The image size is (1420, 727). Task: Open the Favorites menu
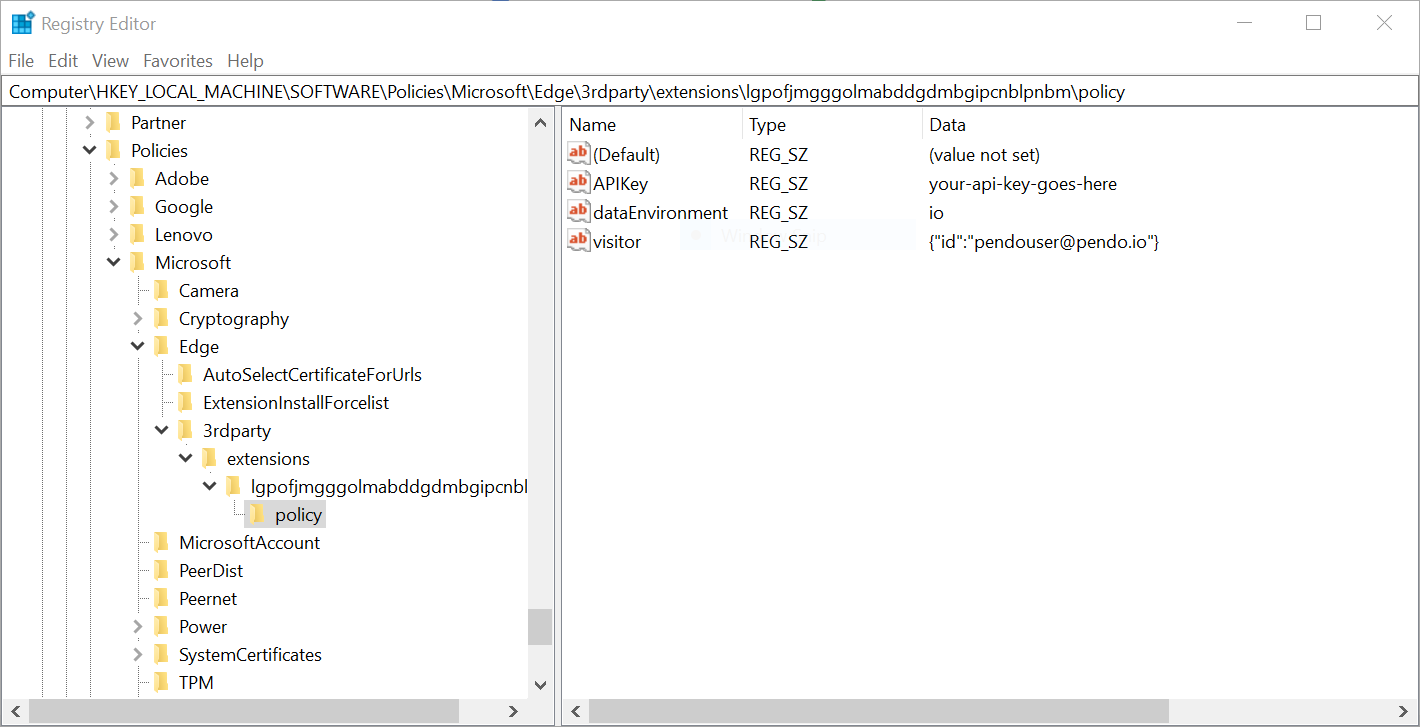point(178,61)
